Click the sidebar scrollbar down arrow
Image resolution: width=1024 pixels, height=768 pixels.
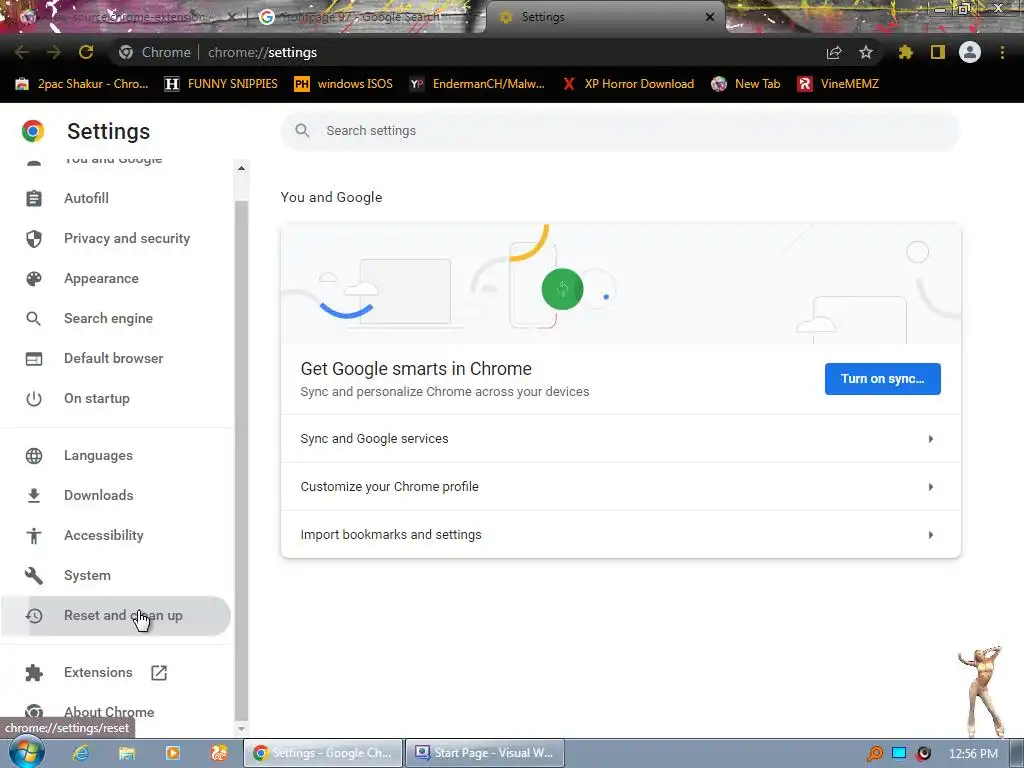(241, 729)
